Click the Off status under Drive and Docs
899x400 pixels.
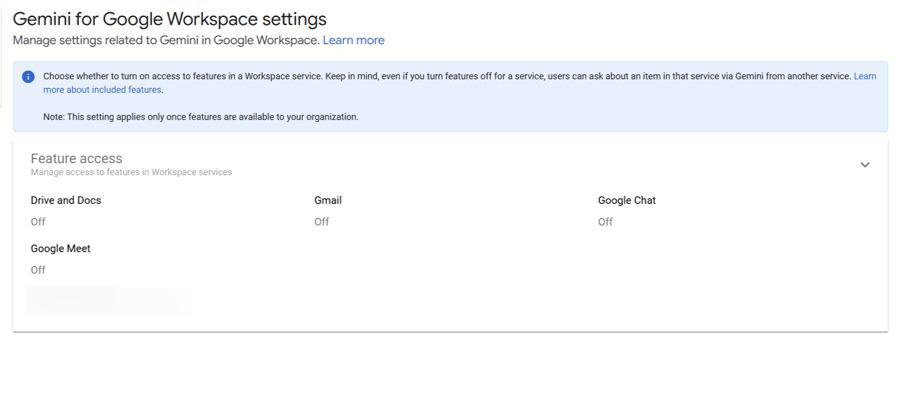[x=38, y=222]
